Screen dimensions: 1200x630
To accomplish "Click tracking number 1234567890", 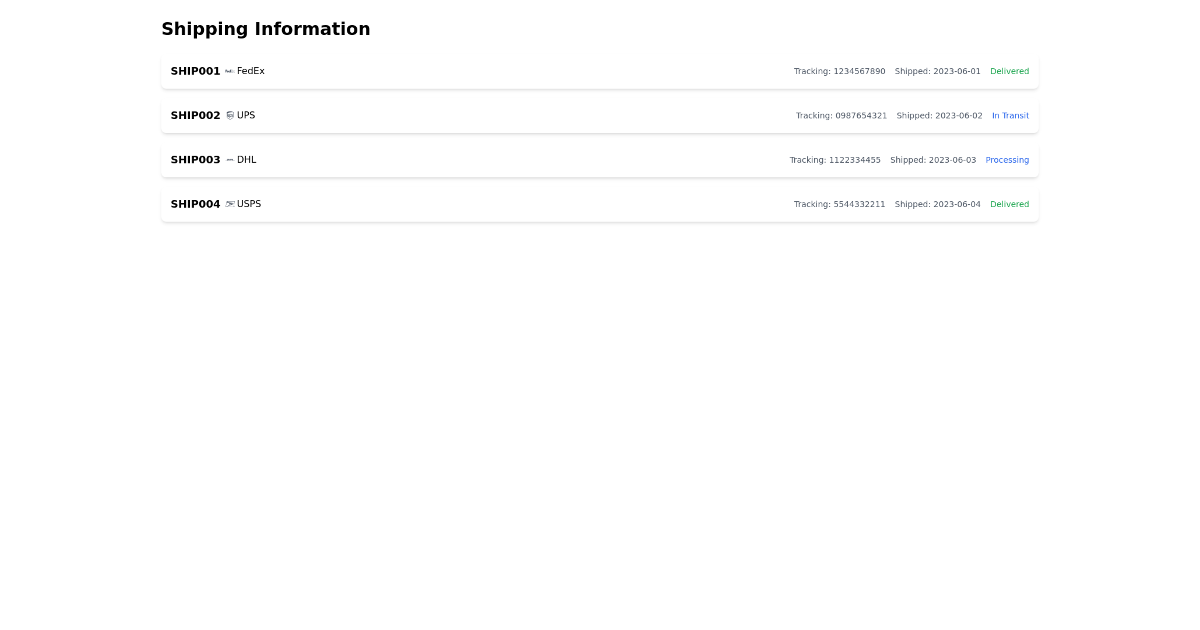I will (x=839, y=71).
